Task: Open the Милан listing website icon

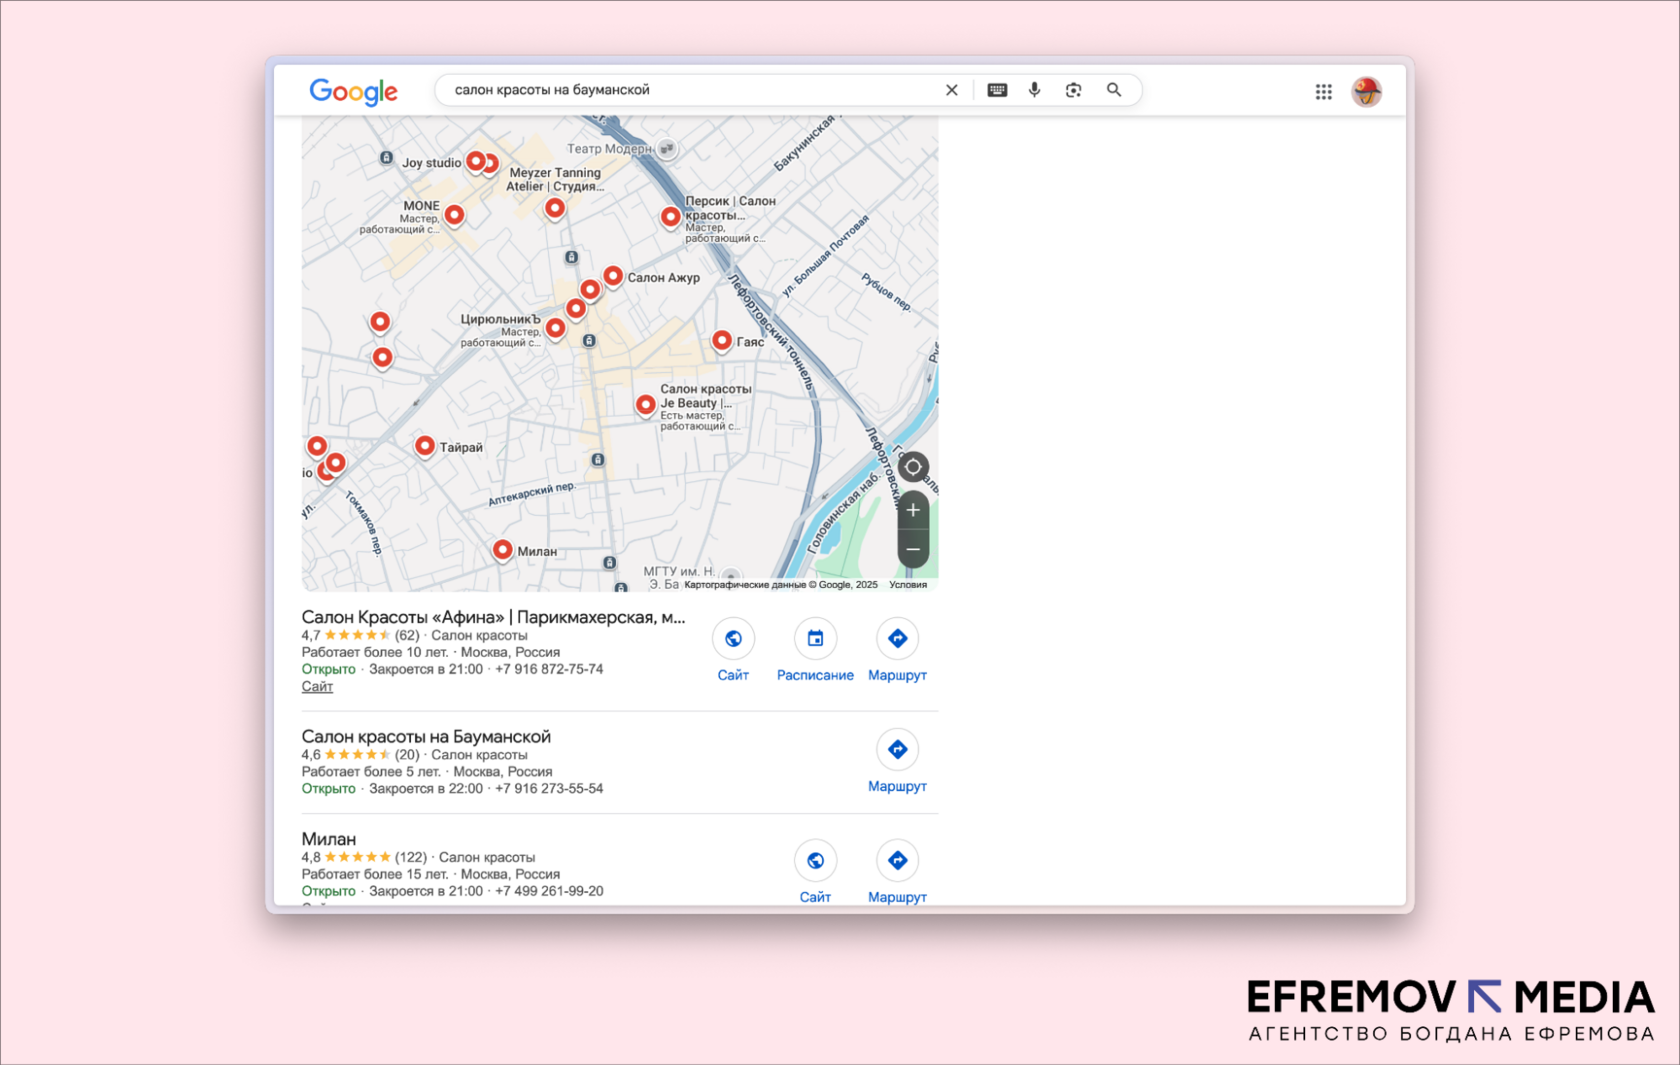Action: coord(815,861)
